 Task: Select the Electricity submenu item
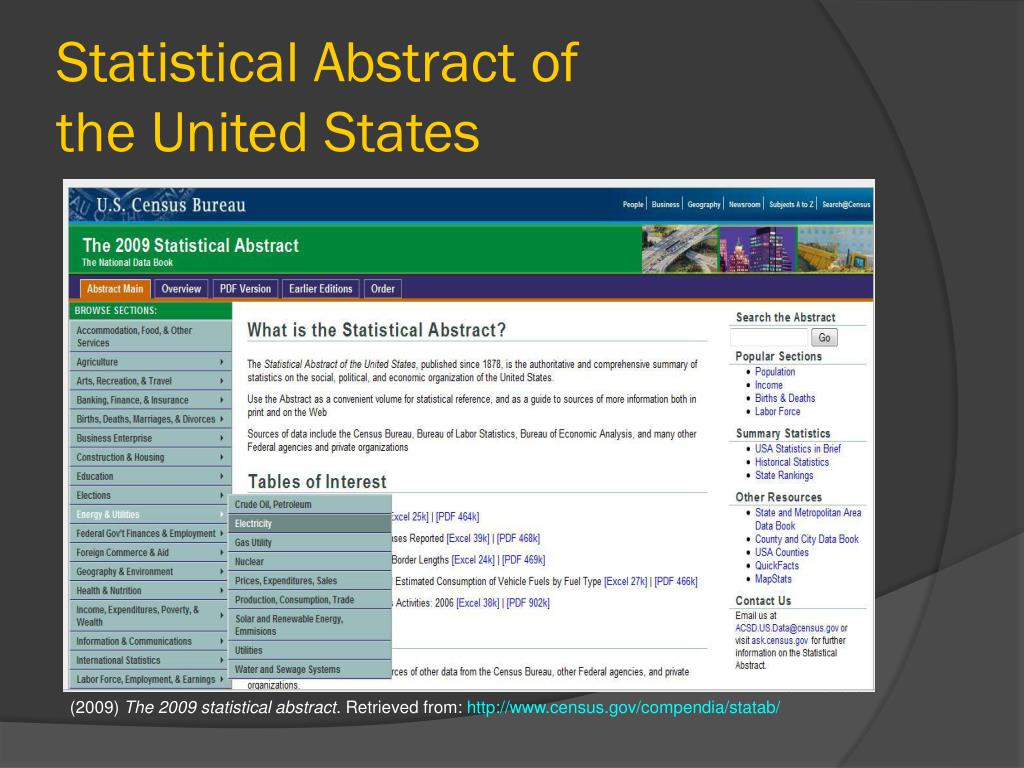tap(310, 524)
